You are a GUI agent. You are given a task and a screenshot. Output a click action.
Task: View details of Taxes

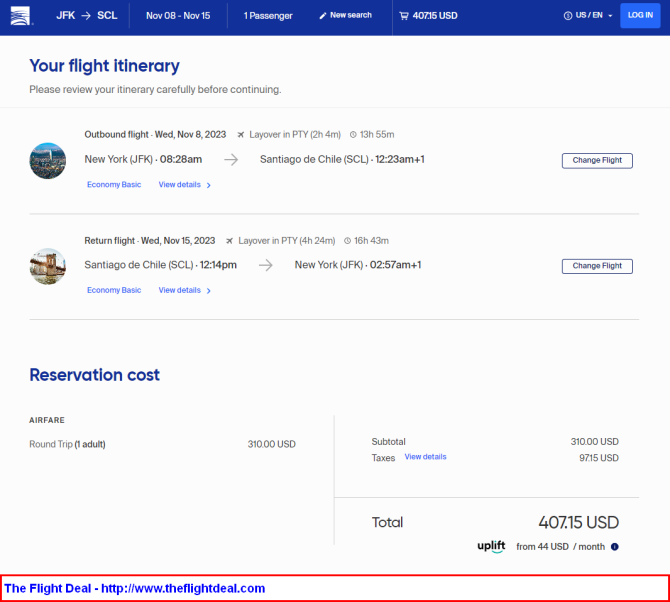point(425,457)
